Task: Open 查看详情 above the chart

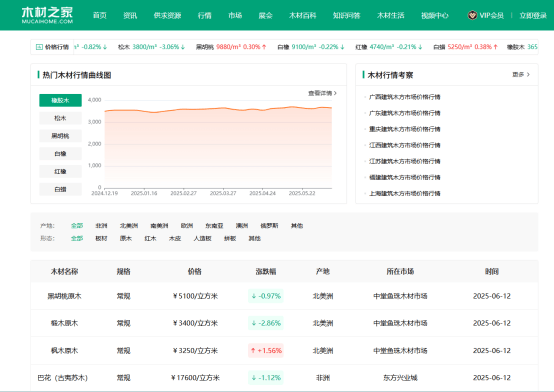Action: point(322,93)
